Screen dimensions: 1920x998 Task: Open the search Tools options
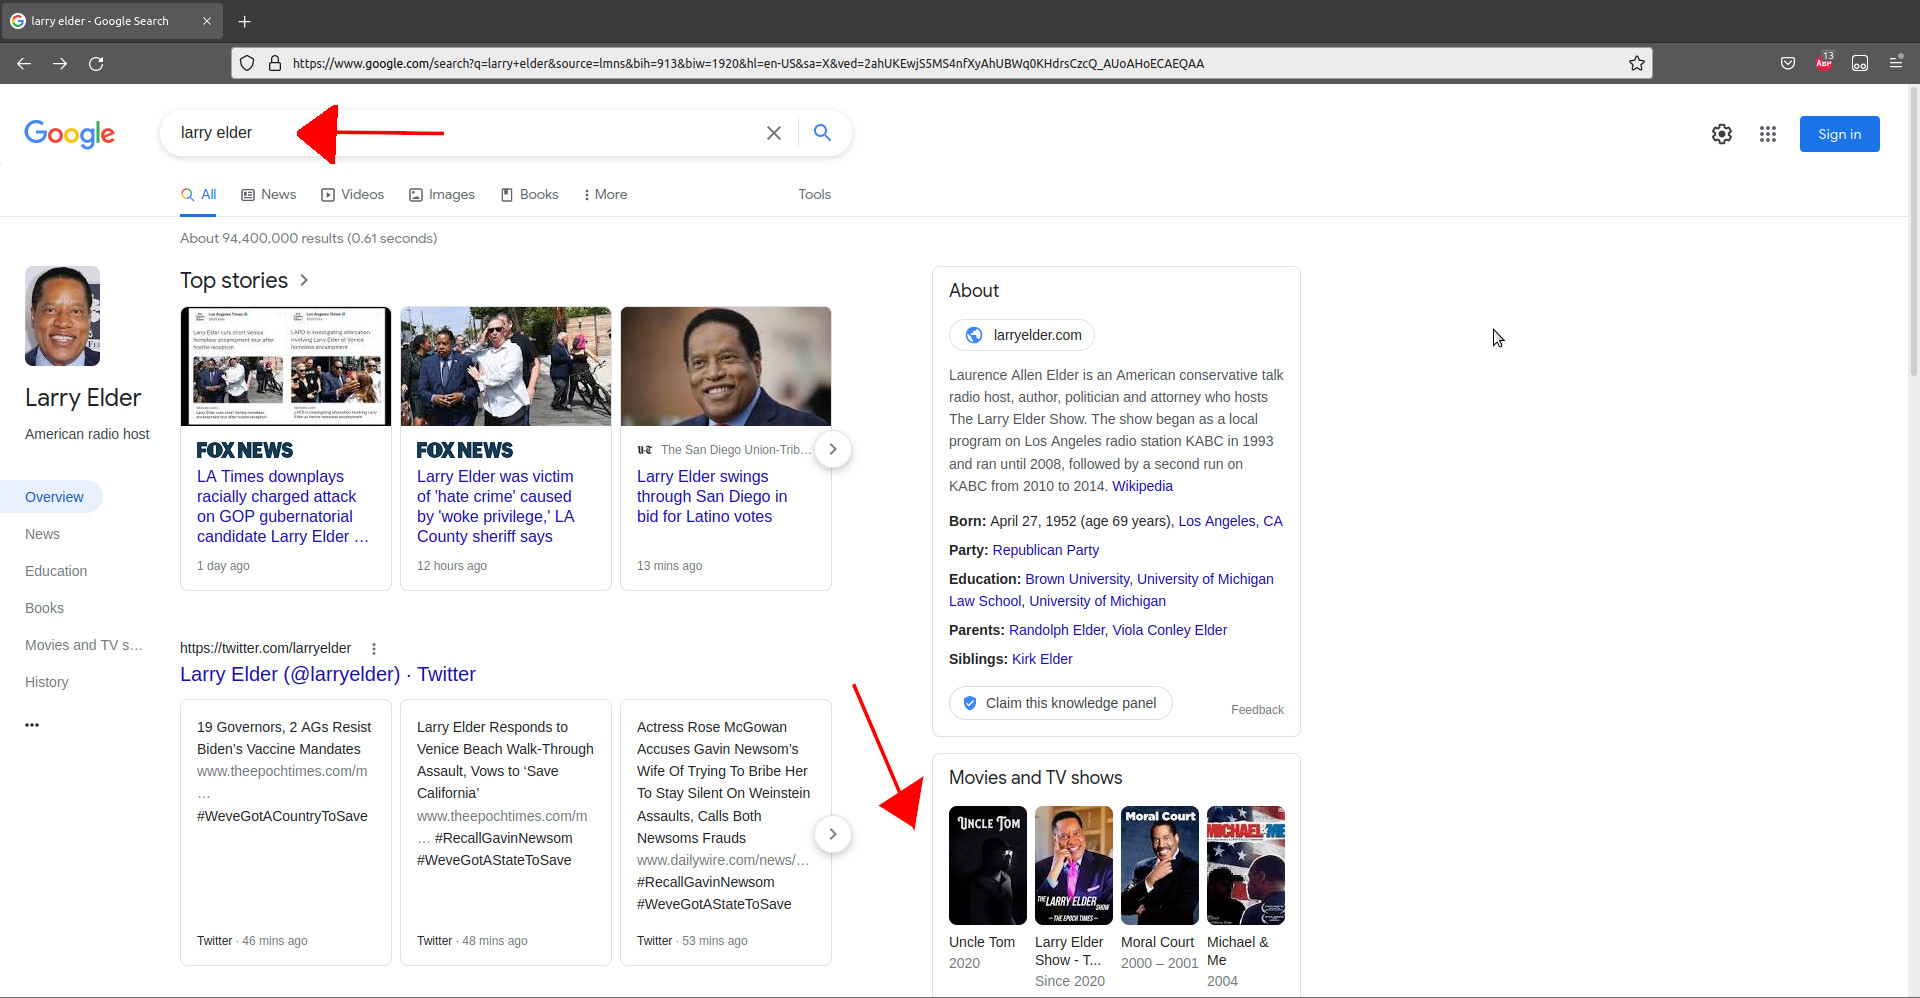[x=814, y=195]
